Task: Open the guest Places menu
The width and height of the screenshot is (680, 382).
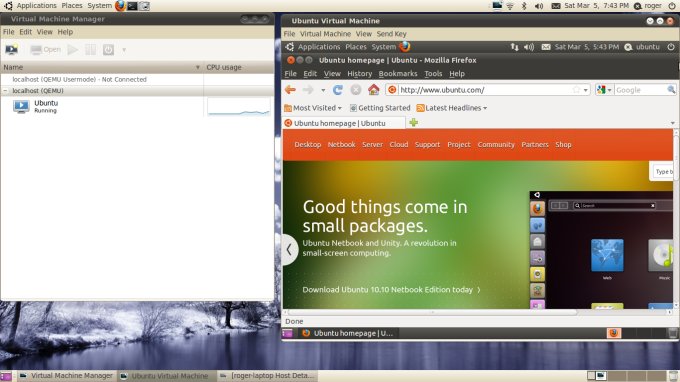Action: (356, 47)
